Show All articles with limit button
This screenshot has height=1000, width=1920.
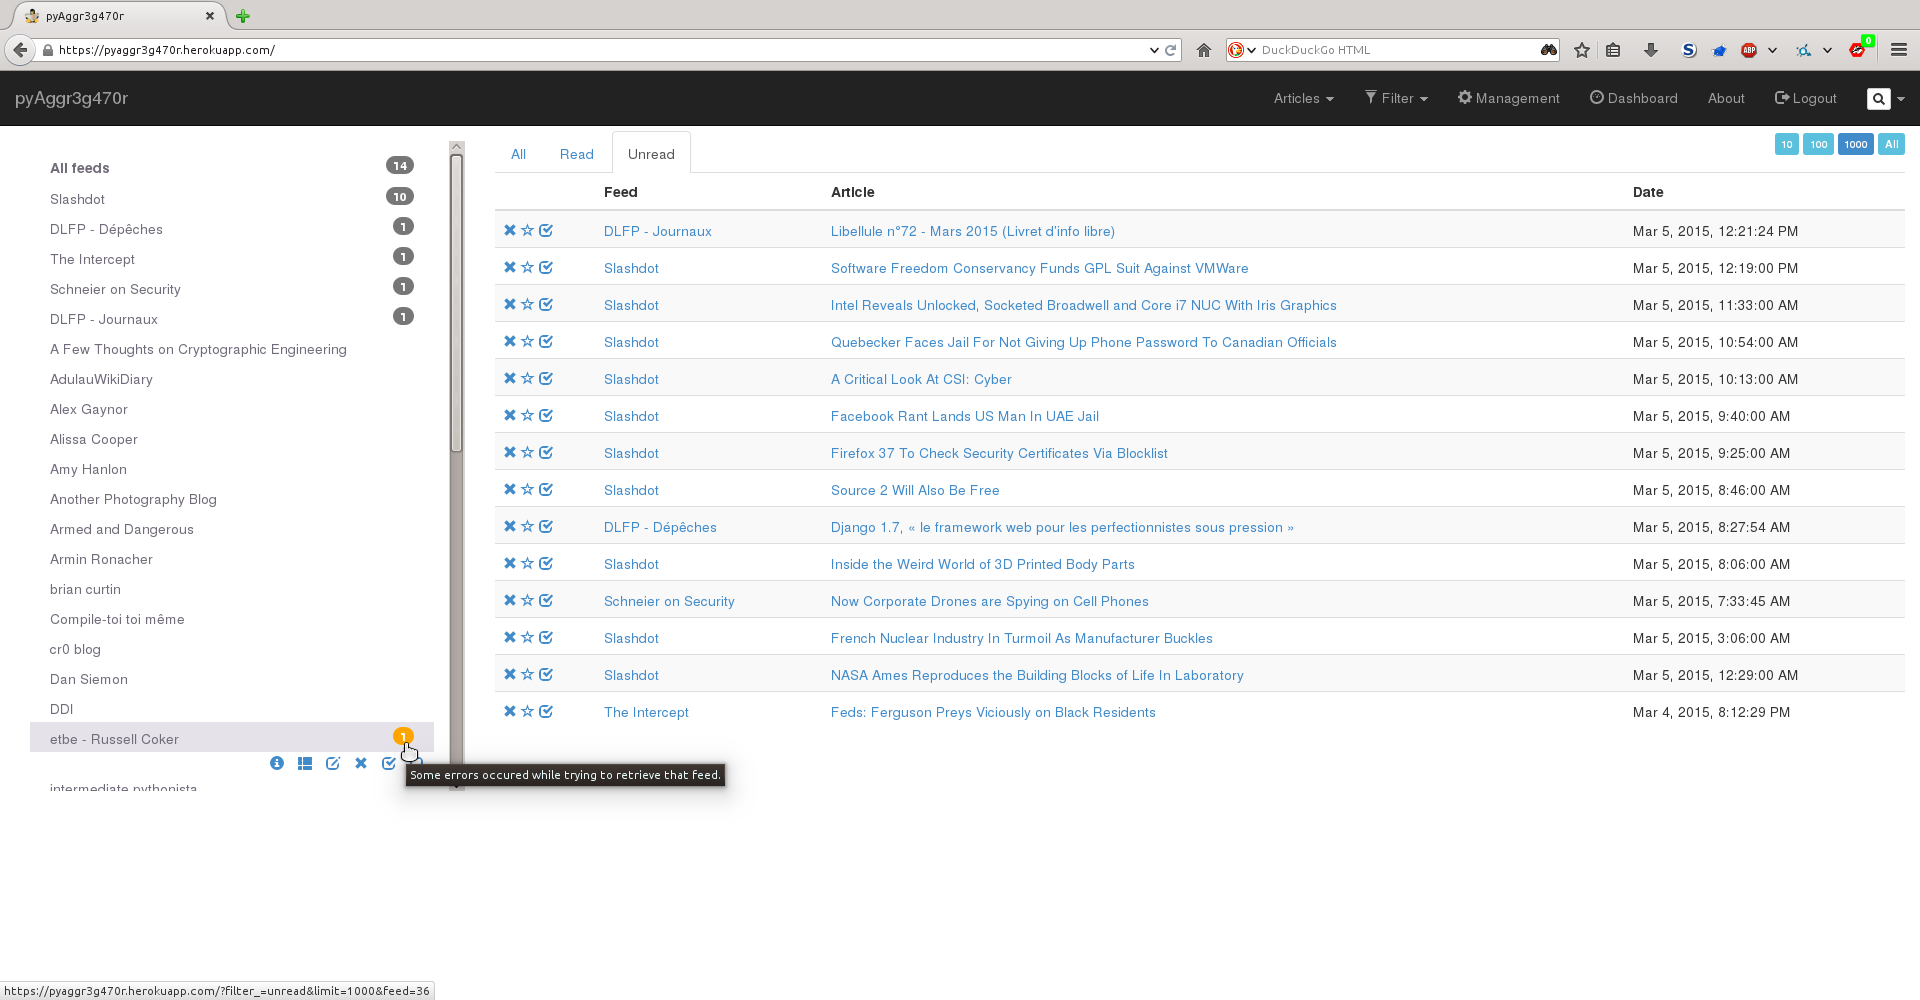click(x=1892, y=144)
